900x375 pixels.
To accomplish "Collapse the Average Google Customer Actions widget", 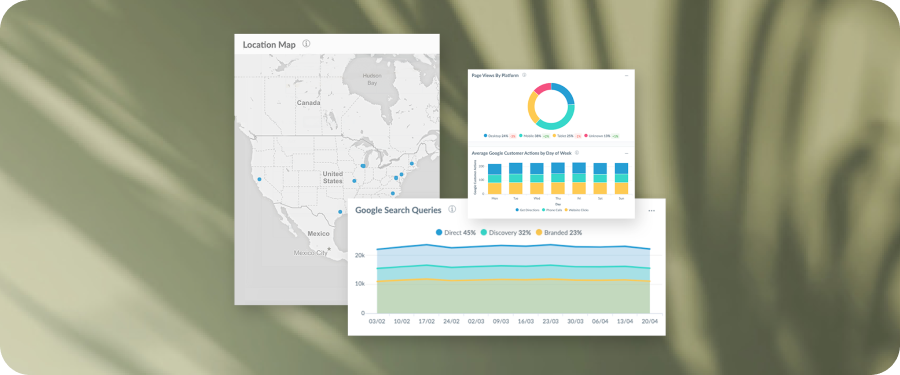I will pos(626,153).
